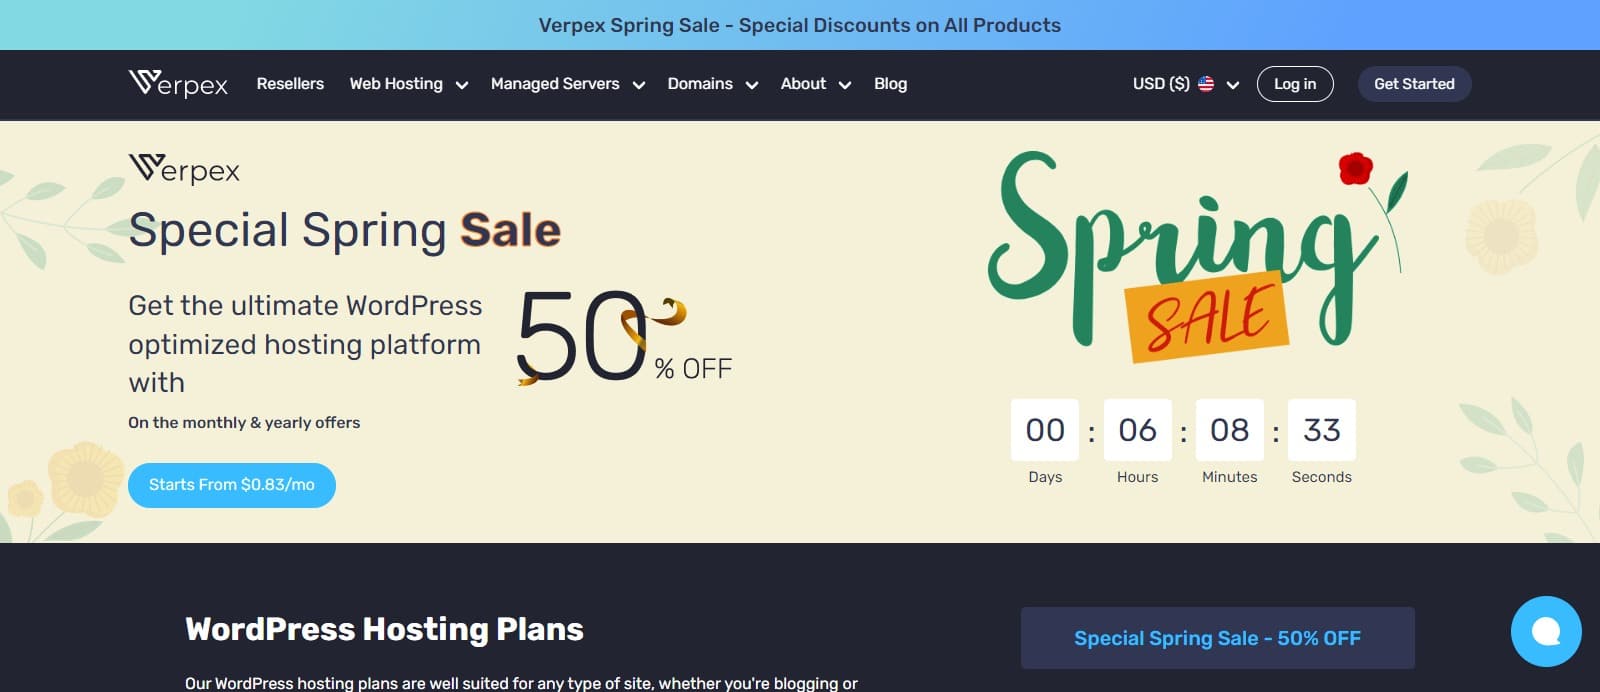
Task: Expand the Domains menu chevron
Action: (751, 85)
